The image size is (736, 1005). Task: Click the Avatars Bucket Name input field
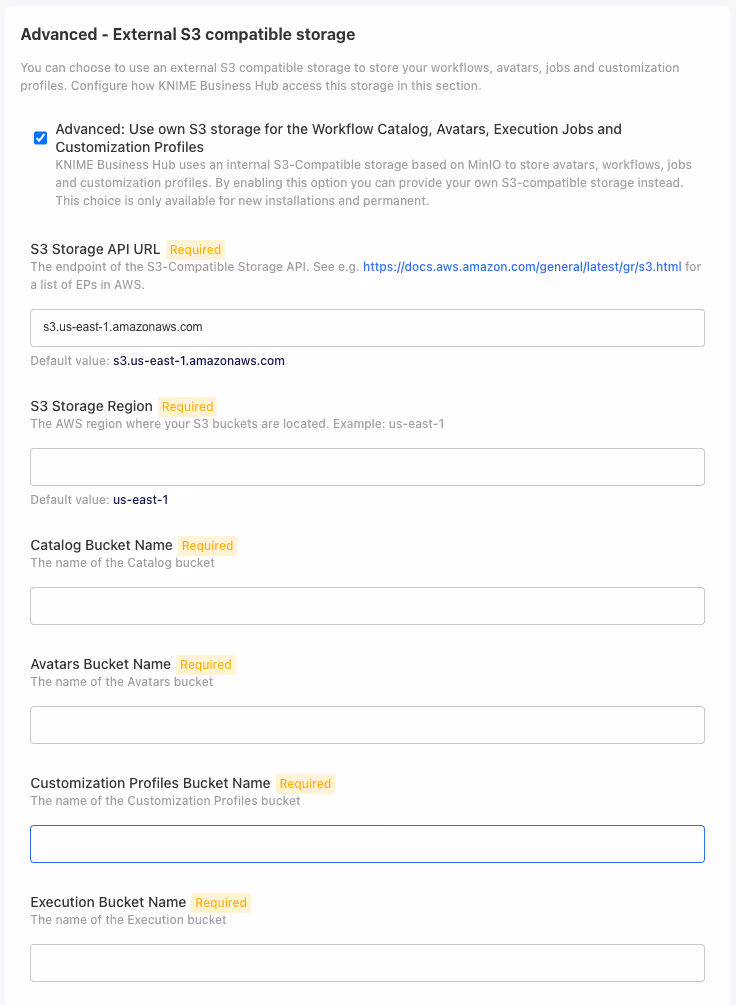click(367, 724)
